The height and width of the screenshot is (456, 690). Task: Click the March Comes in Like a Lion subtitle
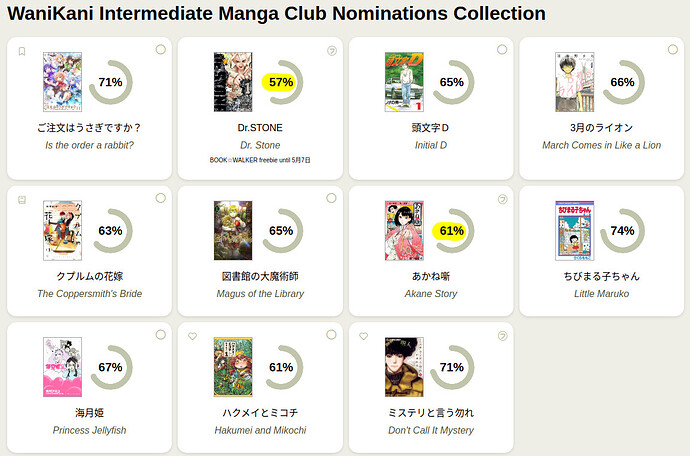click(x=602, y=145)
